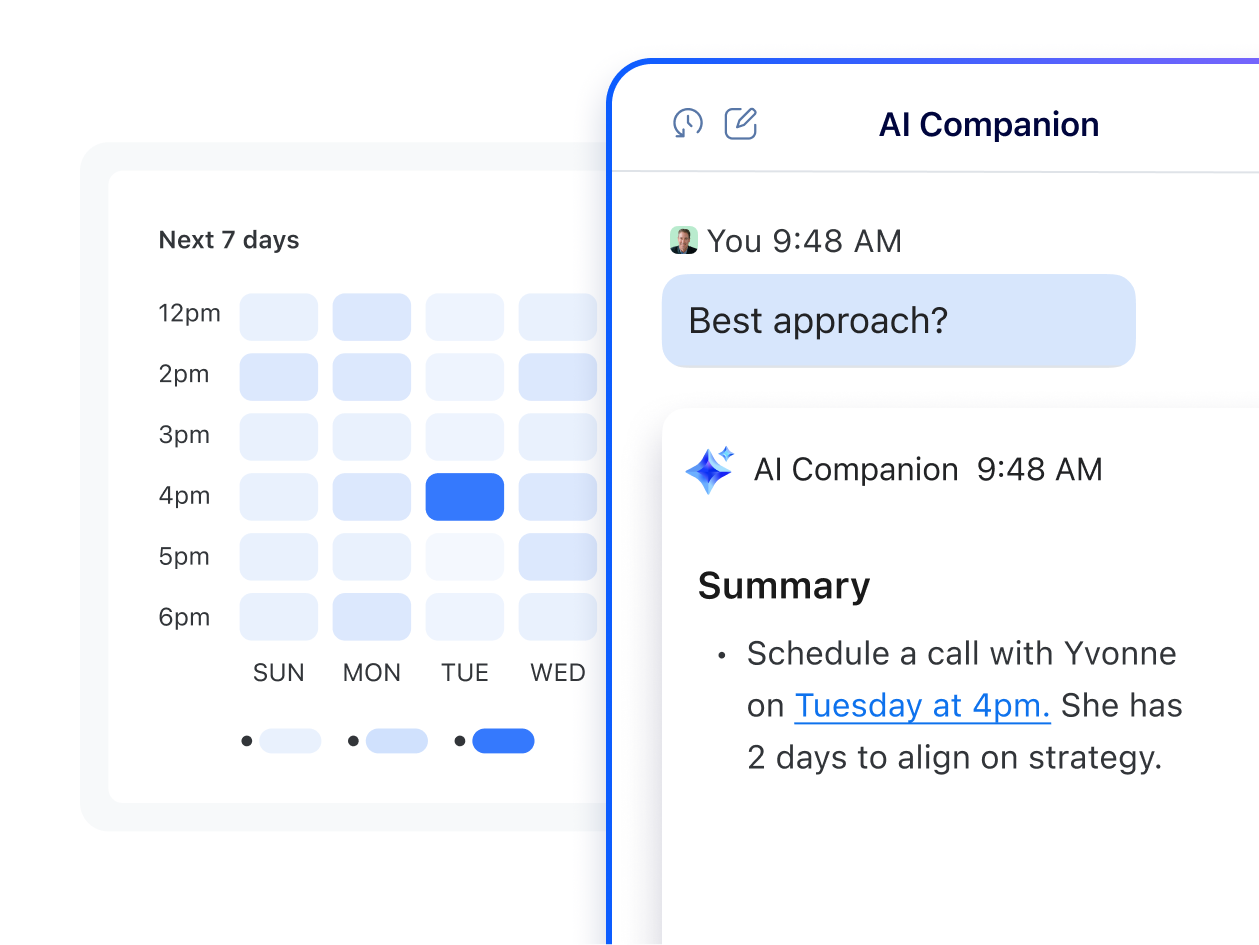Open the Tuesday at 4pm link
Viewport: 1259px width, 945px height.
pos(922,705)
